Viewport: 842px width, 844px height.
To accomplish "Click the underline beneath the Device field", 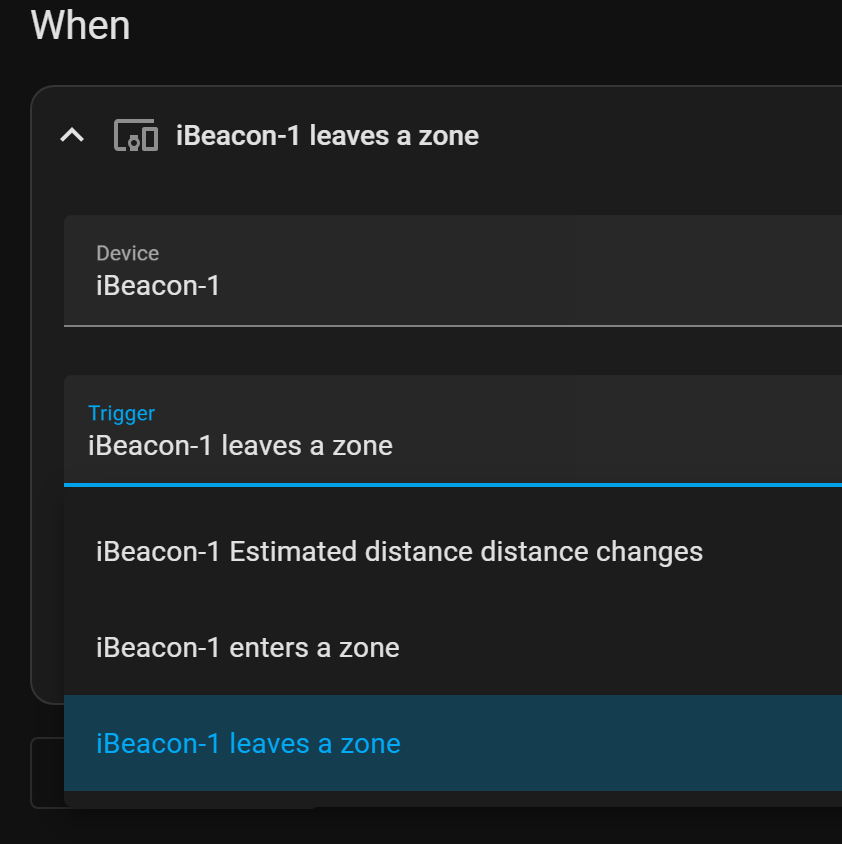I will (x=452, y=325).
